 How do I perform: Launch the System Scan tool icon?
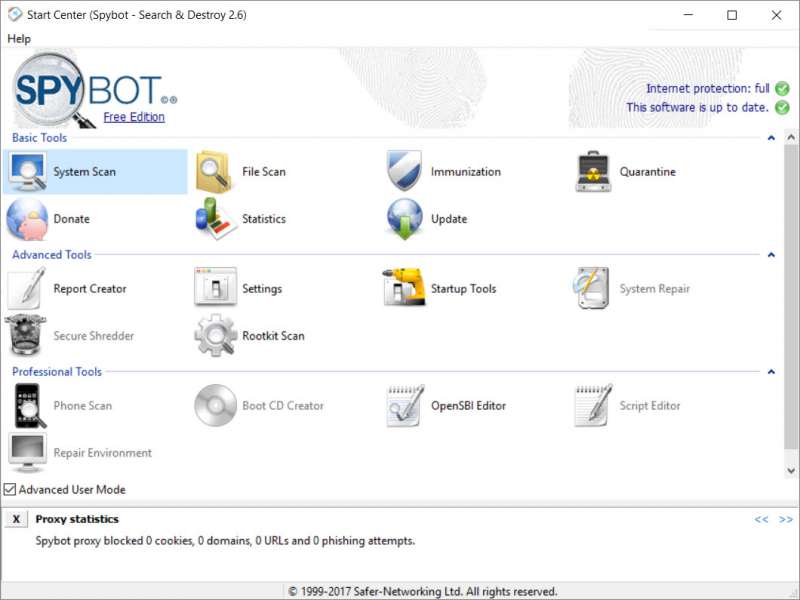pos(28,172)
